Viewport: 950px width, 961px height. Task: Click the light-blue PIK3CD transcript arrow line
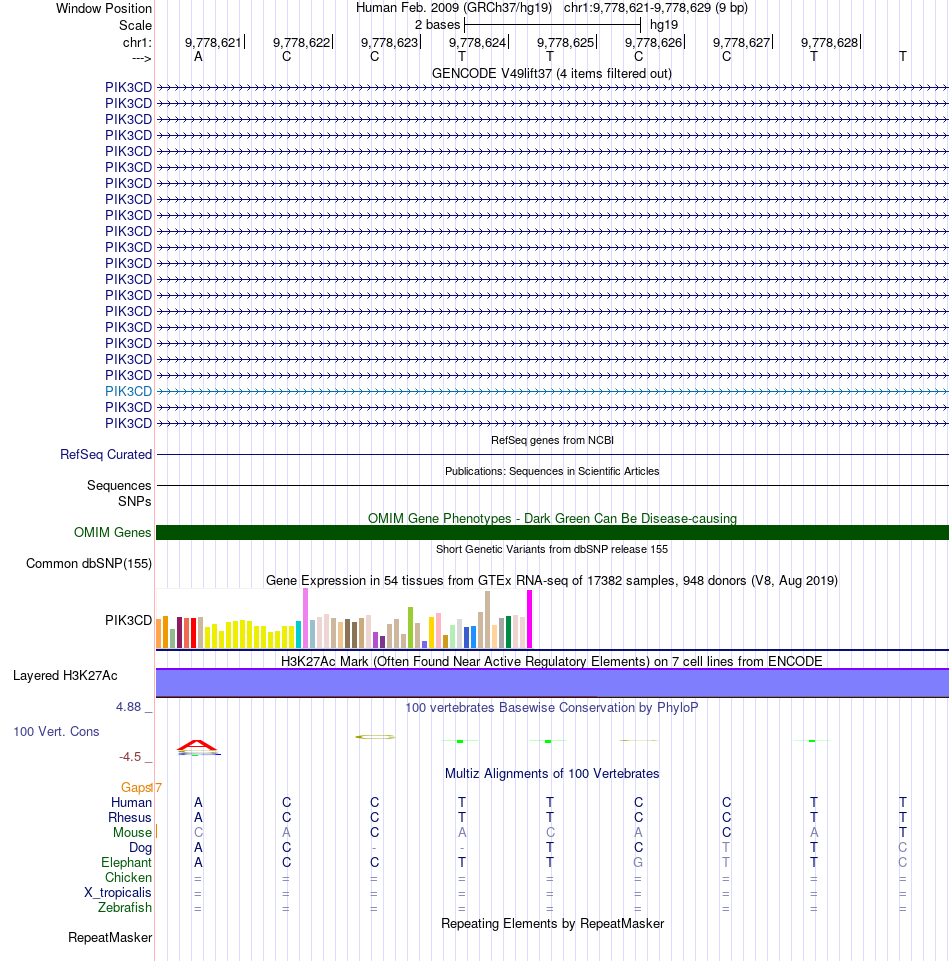[x=552, y=391]
